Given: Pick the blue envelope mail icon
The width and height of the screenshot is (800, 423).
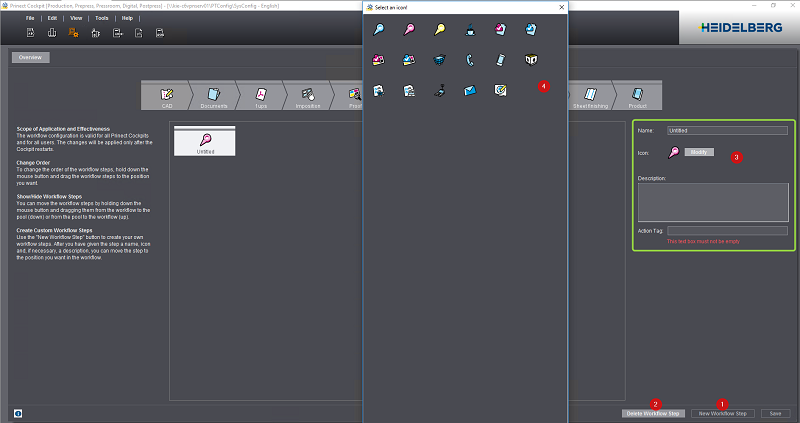Looking at the screenshot, I should click(x=470, y=91).
